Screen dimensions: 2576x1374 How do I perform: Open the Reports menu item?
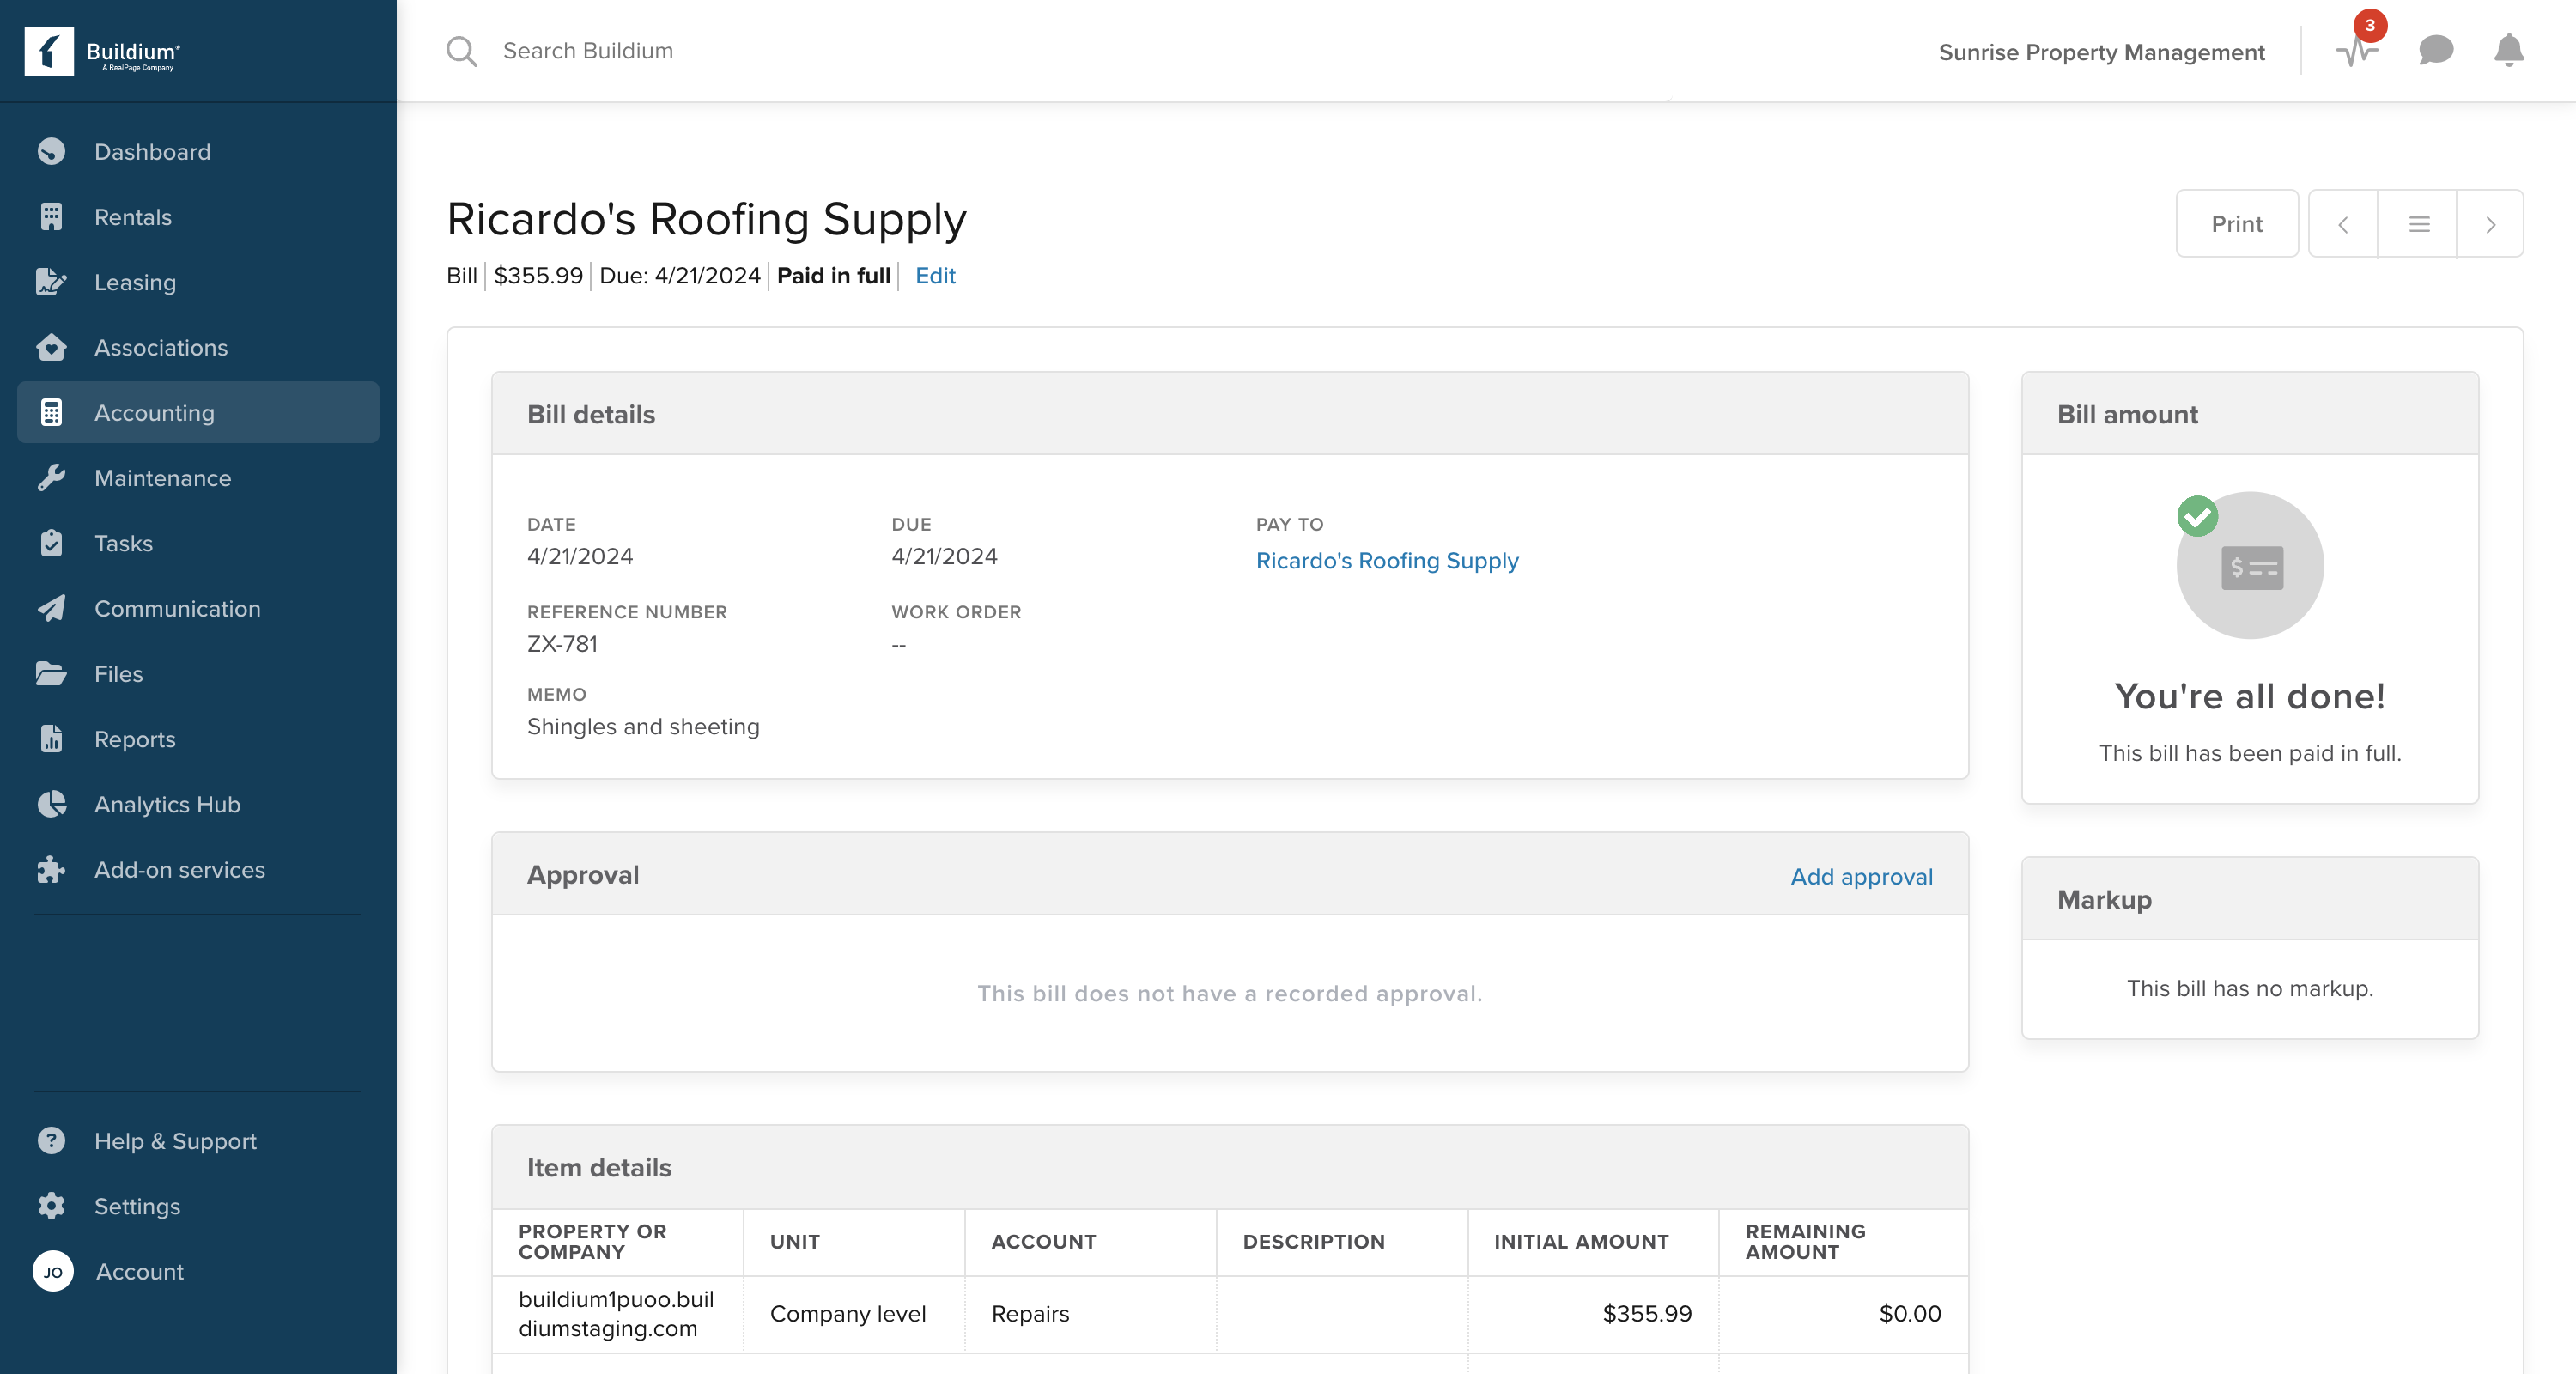[x=198, y=739]
